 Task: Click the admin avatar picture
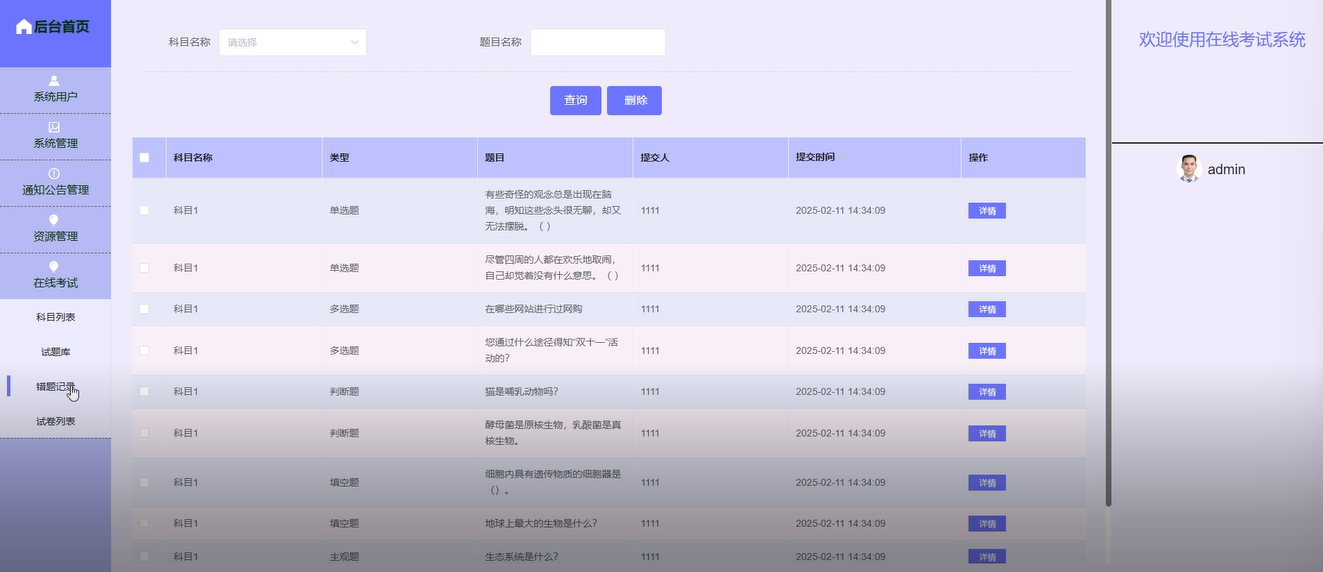1188,169
